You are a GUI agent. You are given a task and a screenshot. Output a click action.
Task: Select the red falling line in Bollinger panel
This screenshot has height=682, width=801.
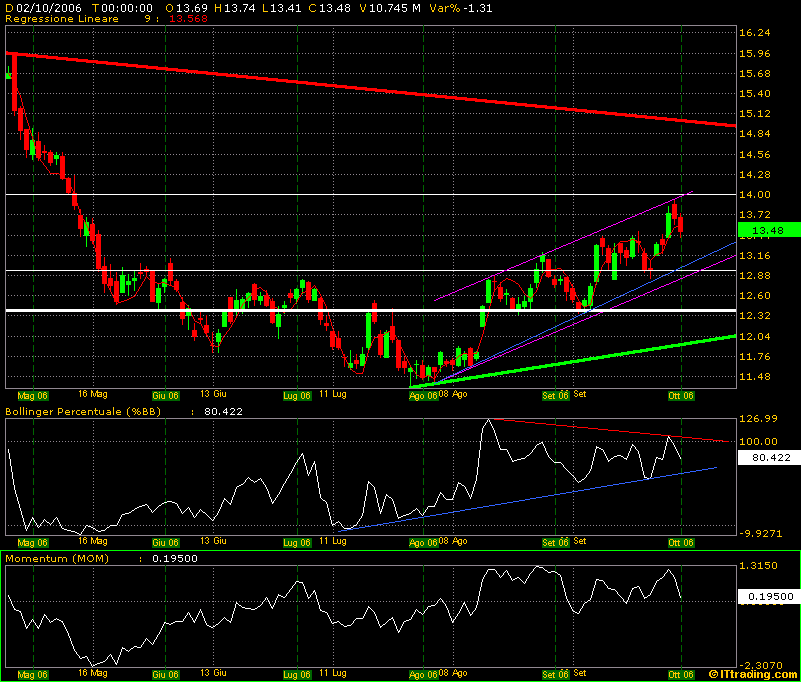pyautogui.click(x=600, y=430)
